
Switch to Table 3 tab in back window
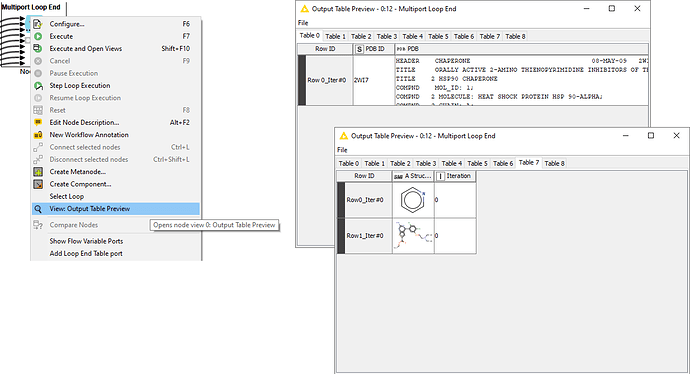tap(387, 37)
